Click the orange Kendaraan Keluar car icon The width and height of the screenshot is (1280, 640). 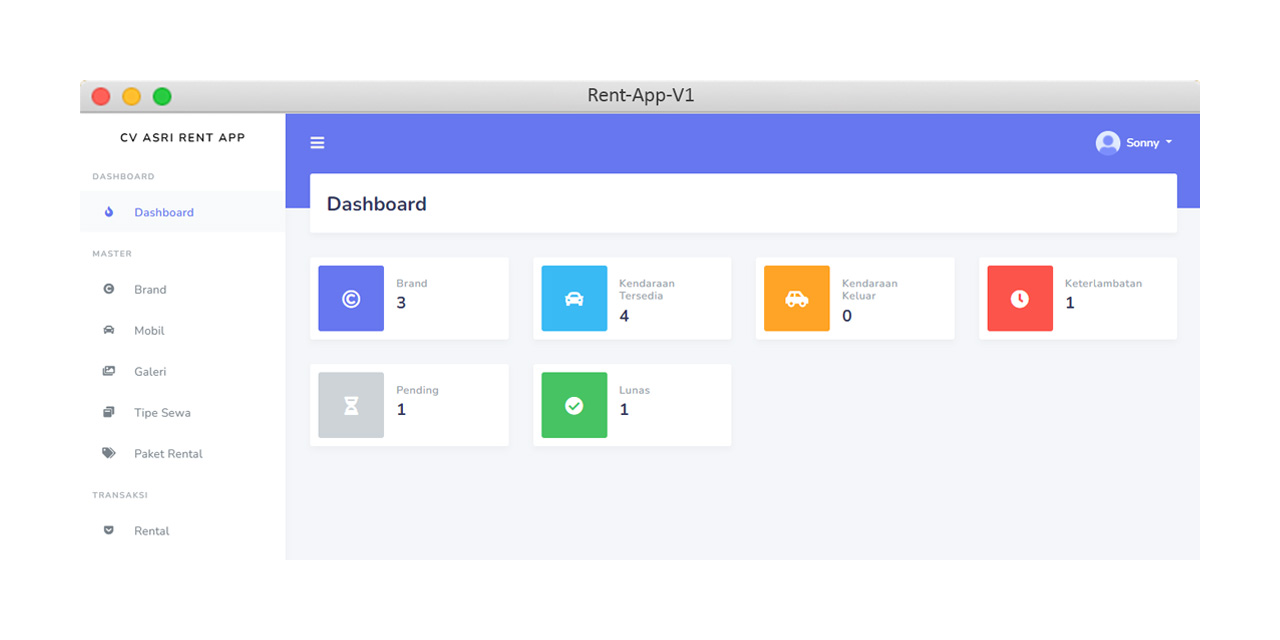coord(797,298)
